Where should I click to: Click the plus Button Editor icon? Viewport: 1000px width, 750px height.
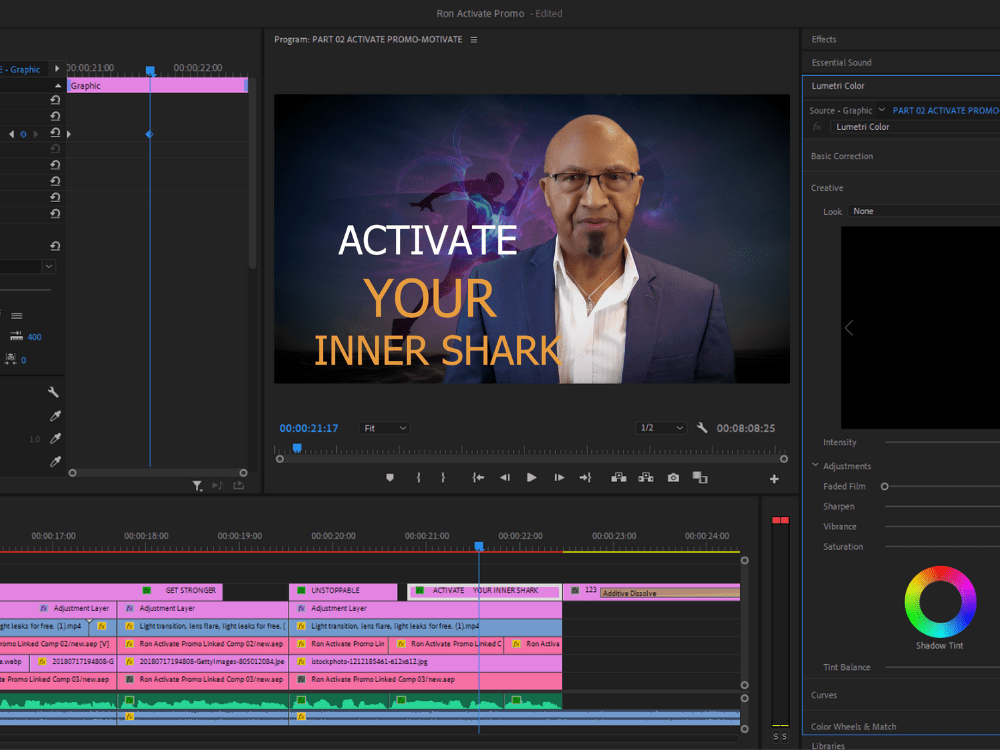pos(775,477)
